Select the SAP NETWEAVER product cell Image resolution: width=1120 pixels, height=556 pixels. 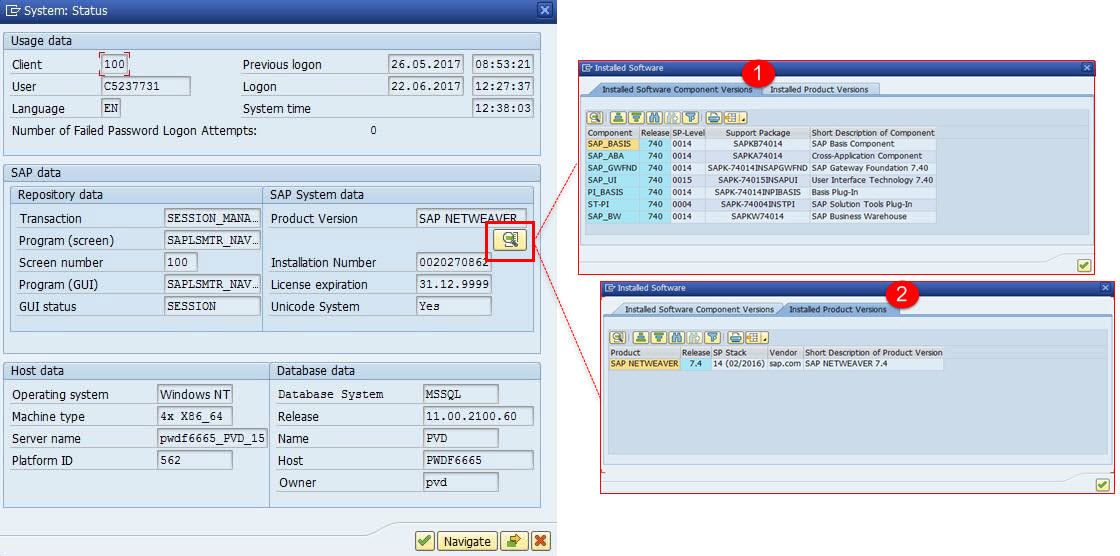click(x=644, y=364)
